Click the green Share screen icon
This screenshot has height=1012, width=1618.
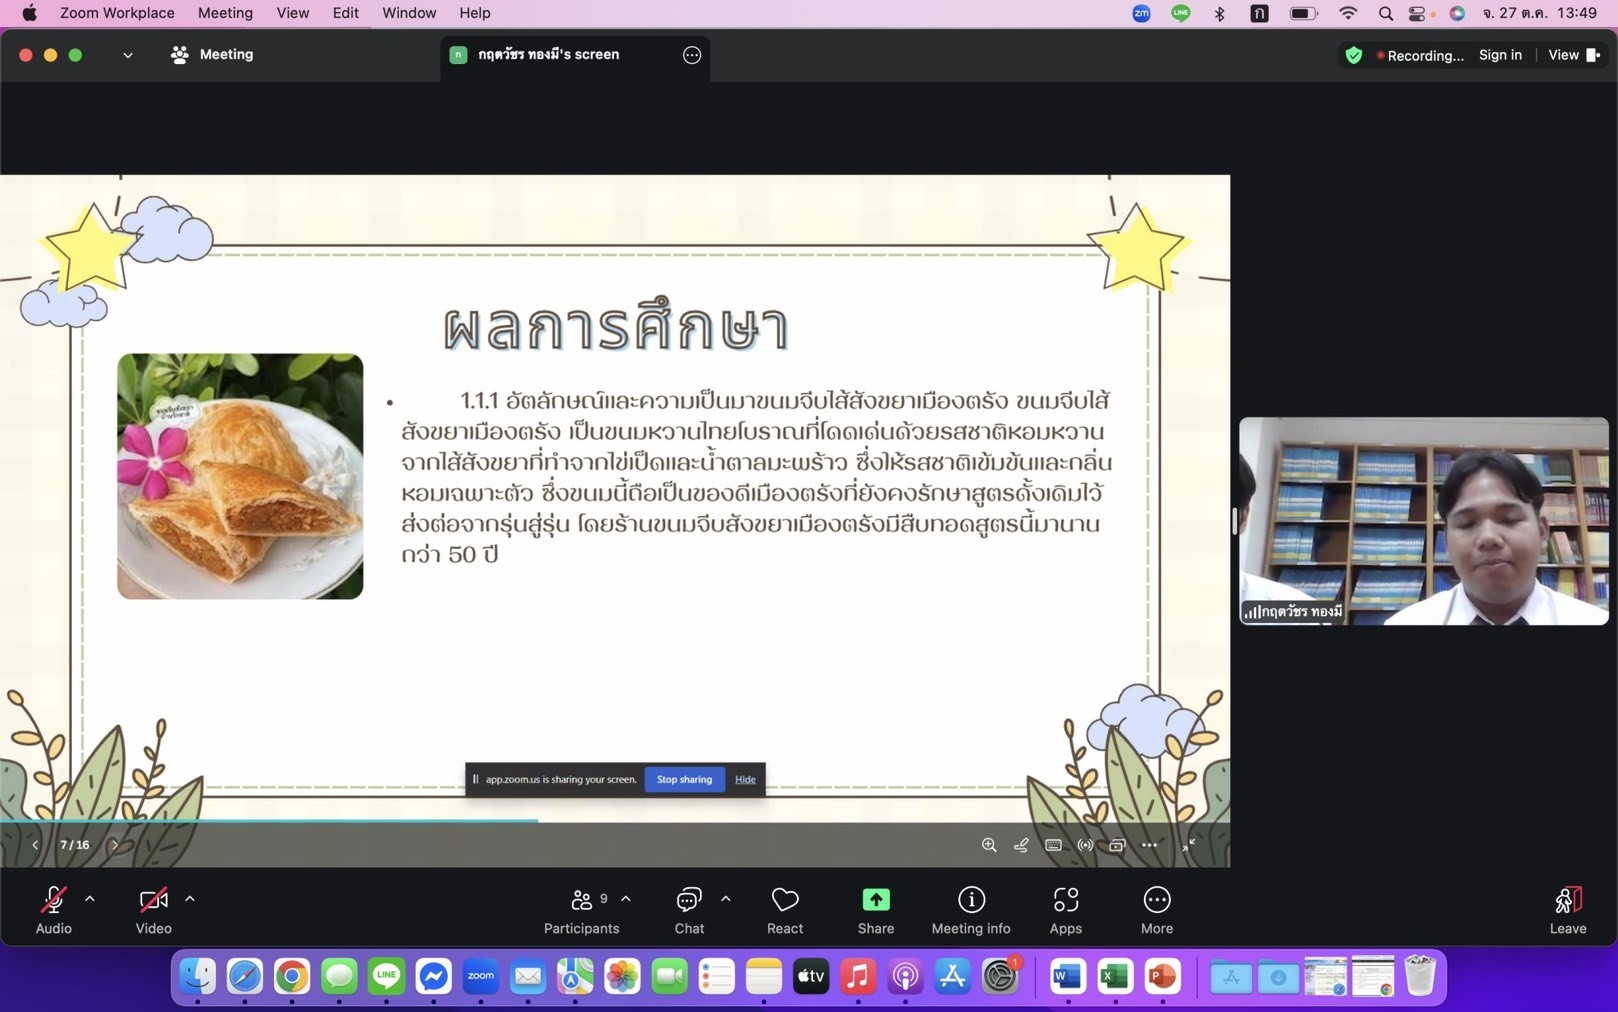click(x=875, y=900)
